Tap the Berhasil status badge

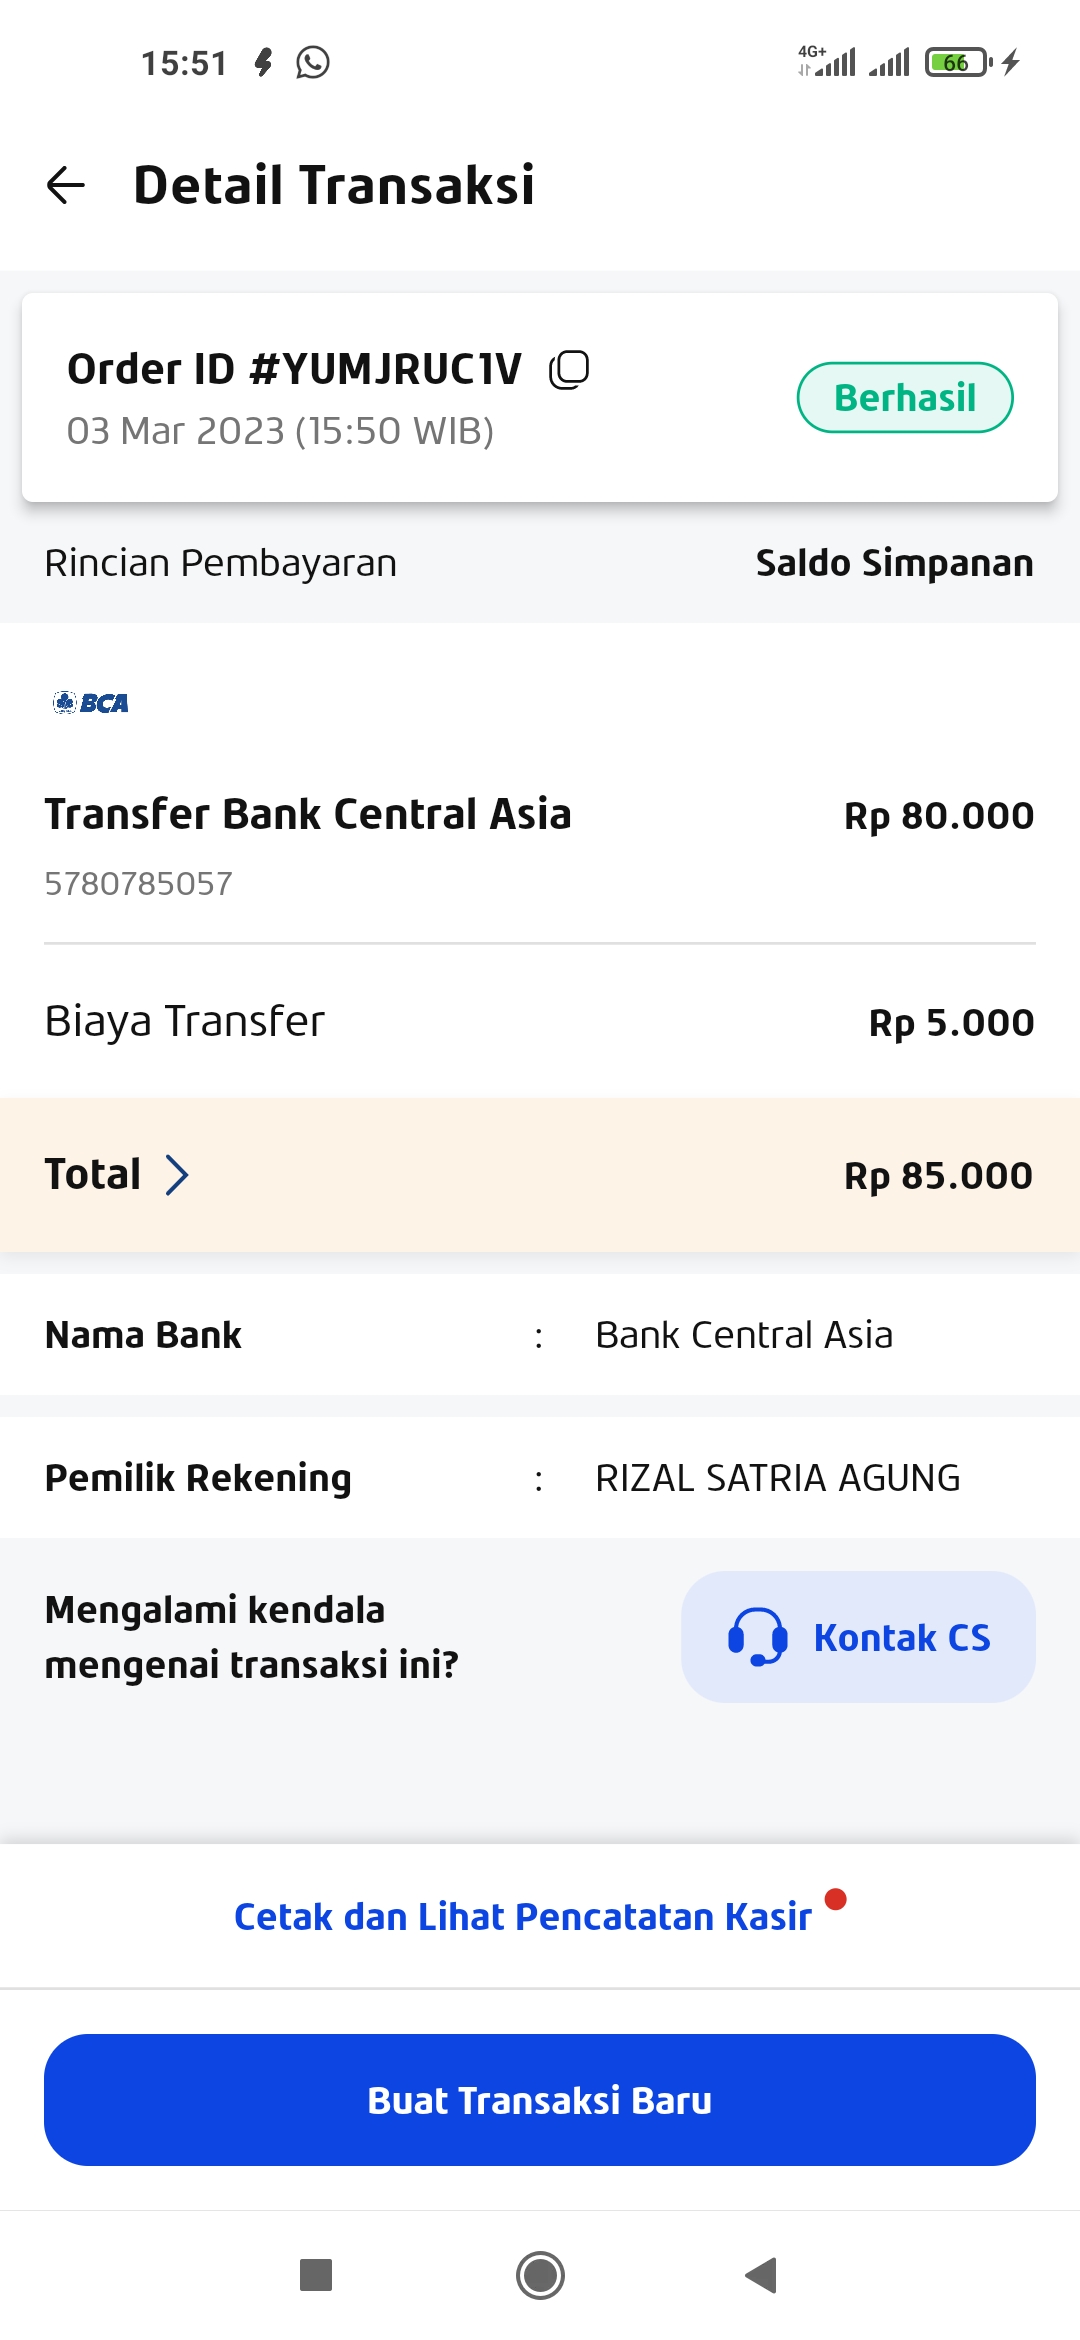904,397
